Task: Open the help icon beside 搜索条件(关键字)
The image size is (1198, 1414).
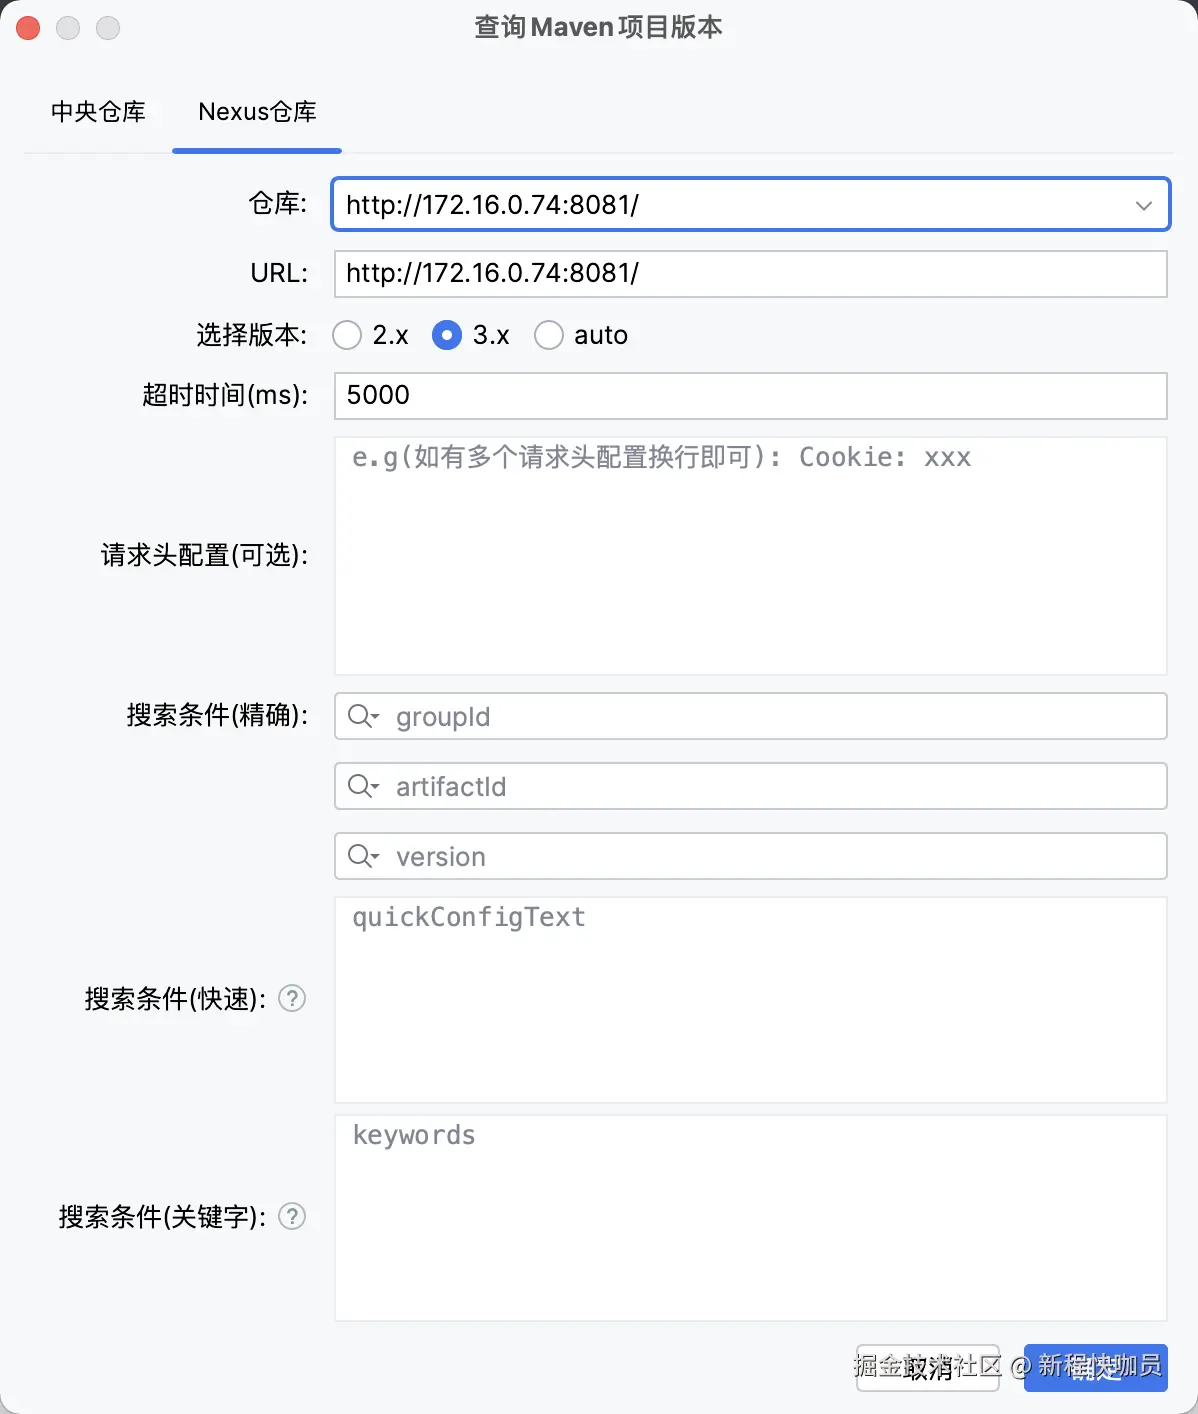Action: pos(291,1217)
